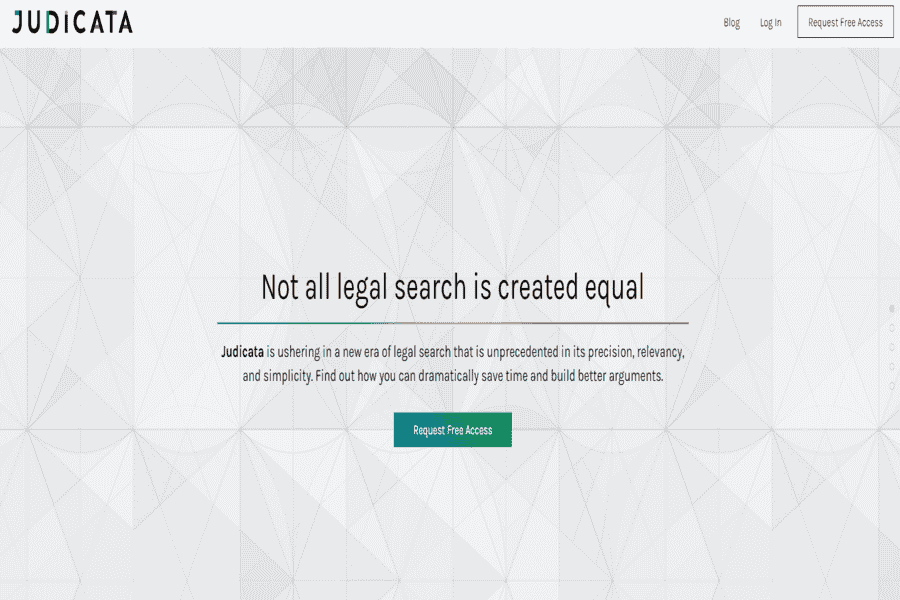Select the filled active section dot
Viewport: 900px width, 600px height.
click(x=892, y=308)
